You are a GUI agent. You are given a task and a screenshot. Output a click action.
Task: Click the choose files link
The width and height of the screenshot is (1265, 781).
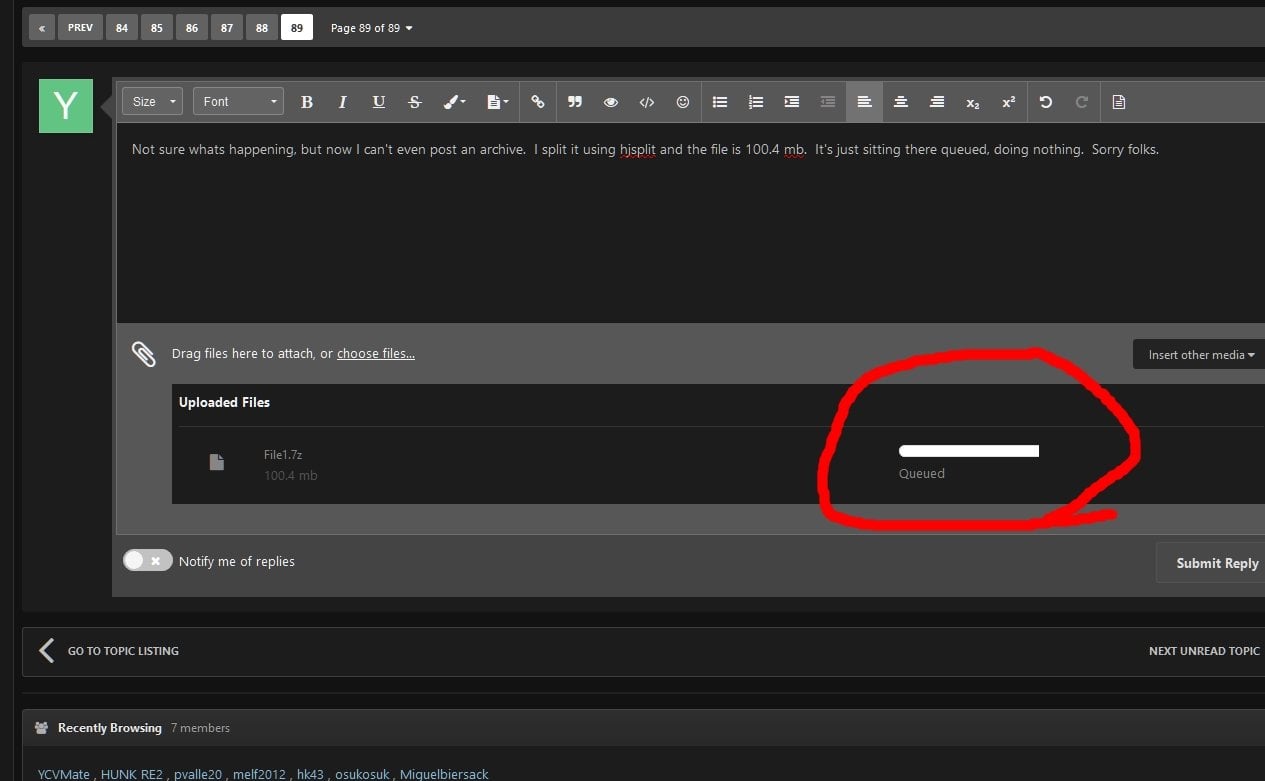376,354
